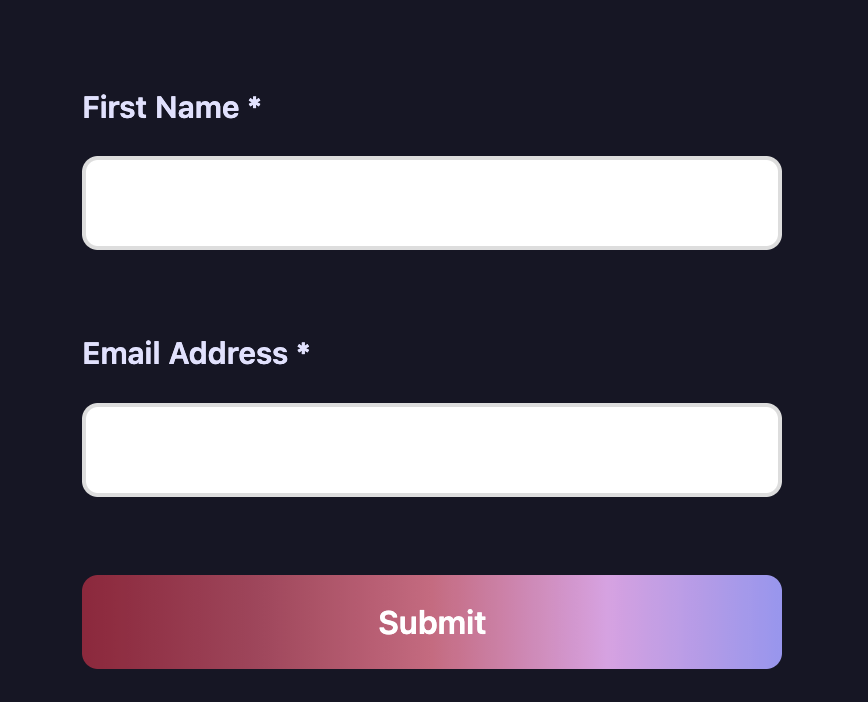Image resolution: width=868 pixels, height=702 pixels.
Task: Activate the top white text field
Action: [431, 203]
